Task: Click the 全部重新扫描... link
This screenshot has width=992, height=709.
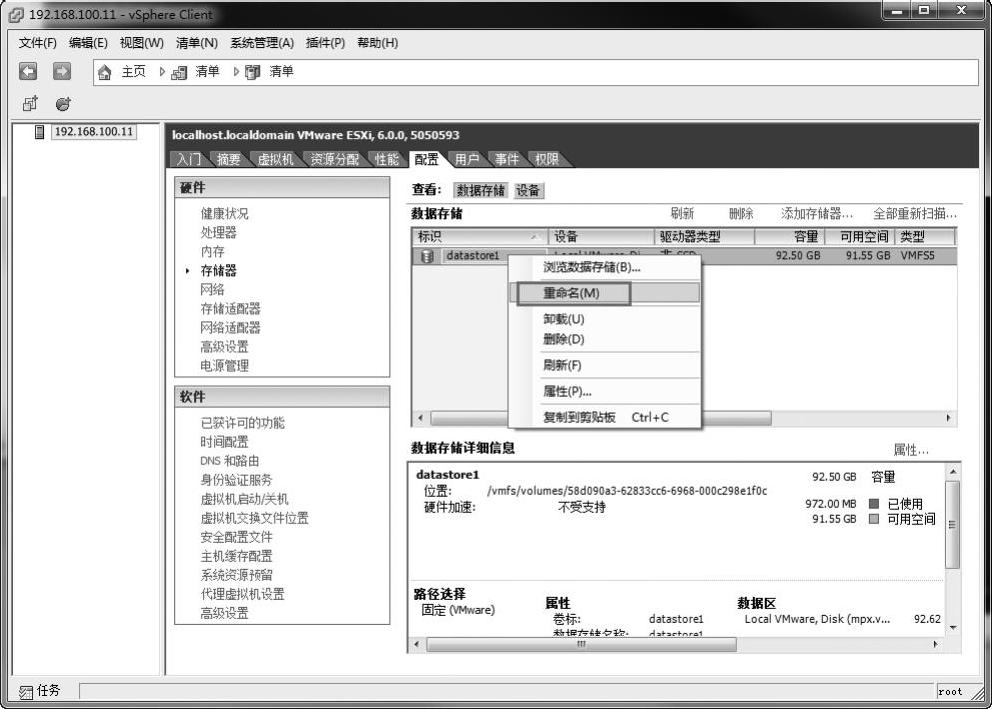Action: point(914,213)
